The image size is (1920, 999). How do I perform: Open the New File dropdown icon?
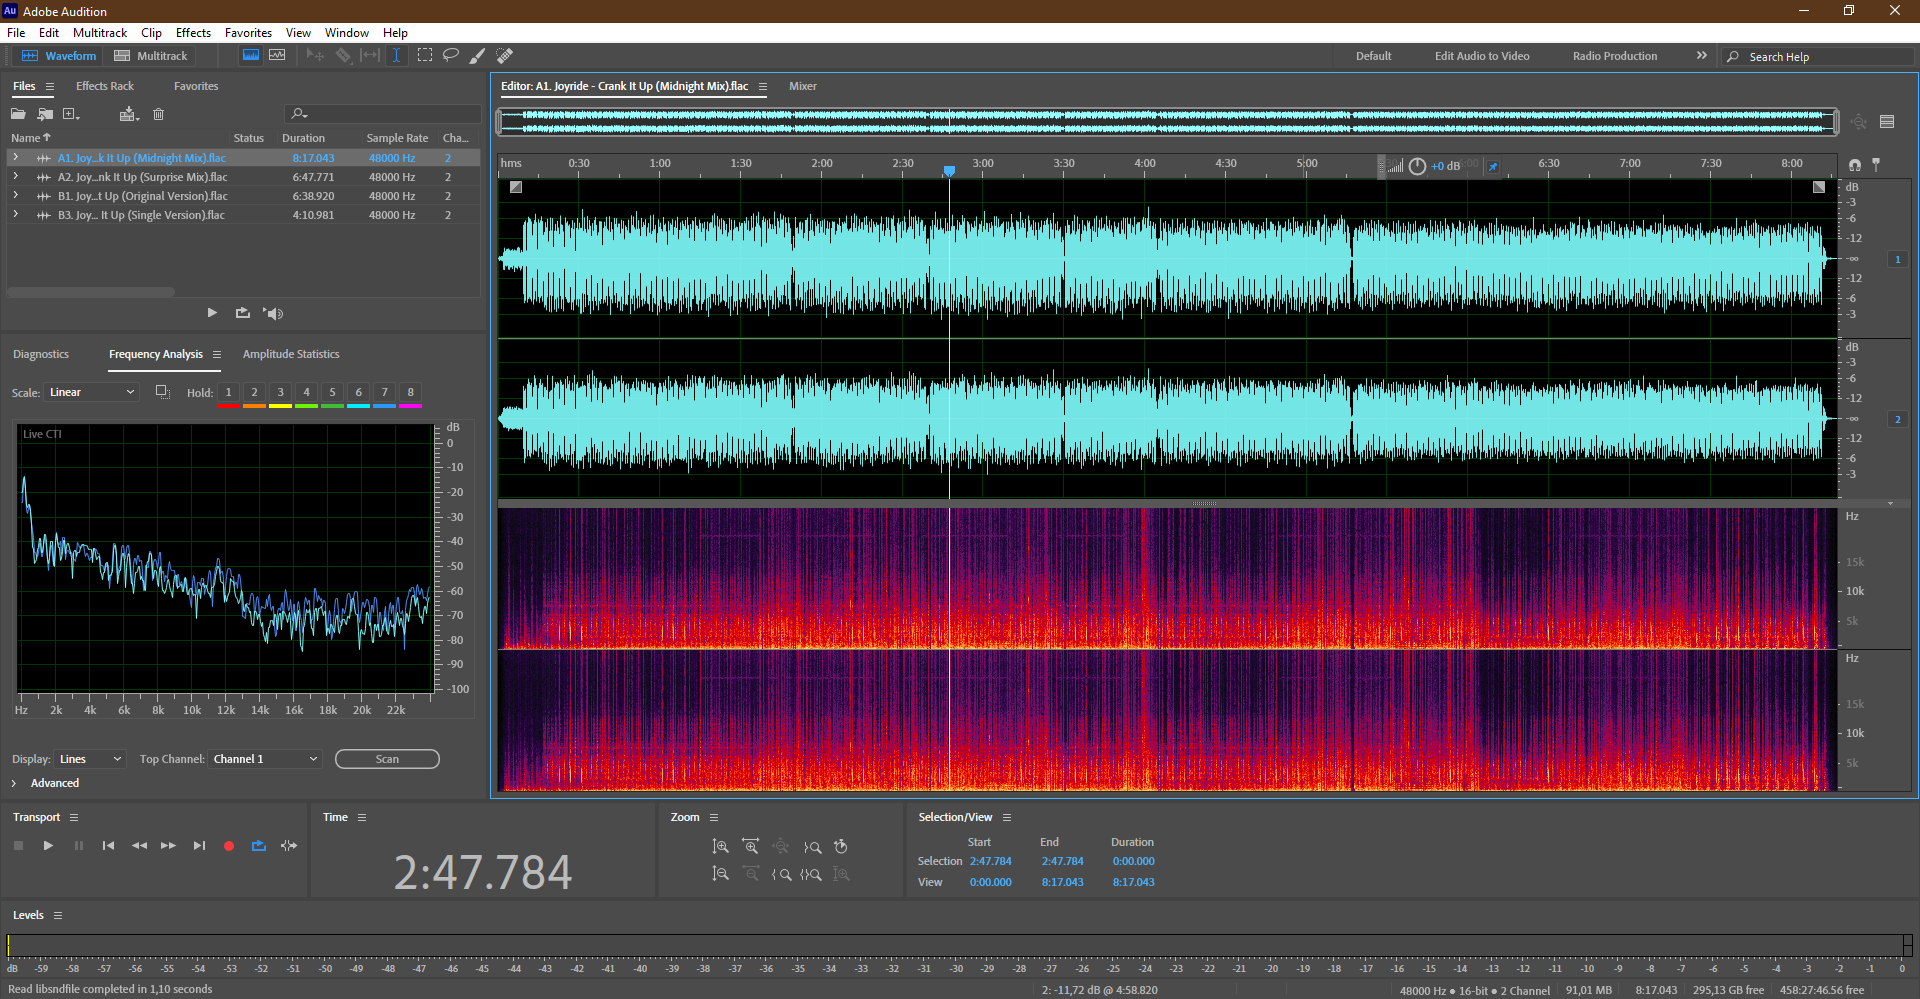tap(71, 114)
